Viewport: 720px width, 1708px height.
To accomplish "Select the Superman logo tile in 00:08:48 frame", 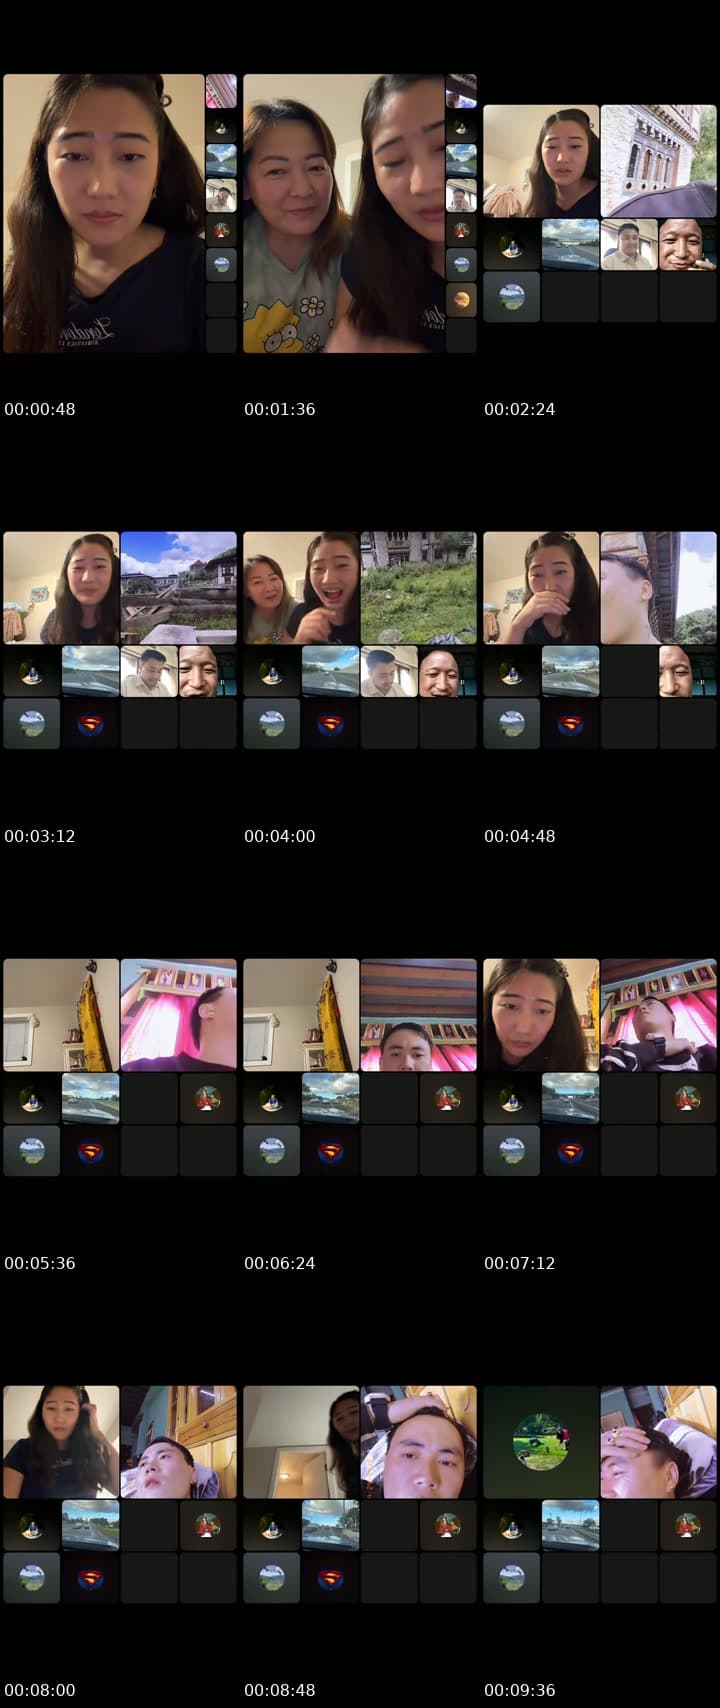I will coord(330,1578).
